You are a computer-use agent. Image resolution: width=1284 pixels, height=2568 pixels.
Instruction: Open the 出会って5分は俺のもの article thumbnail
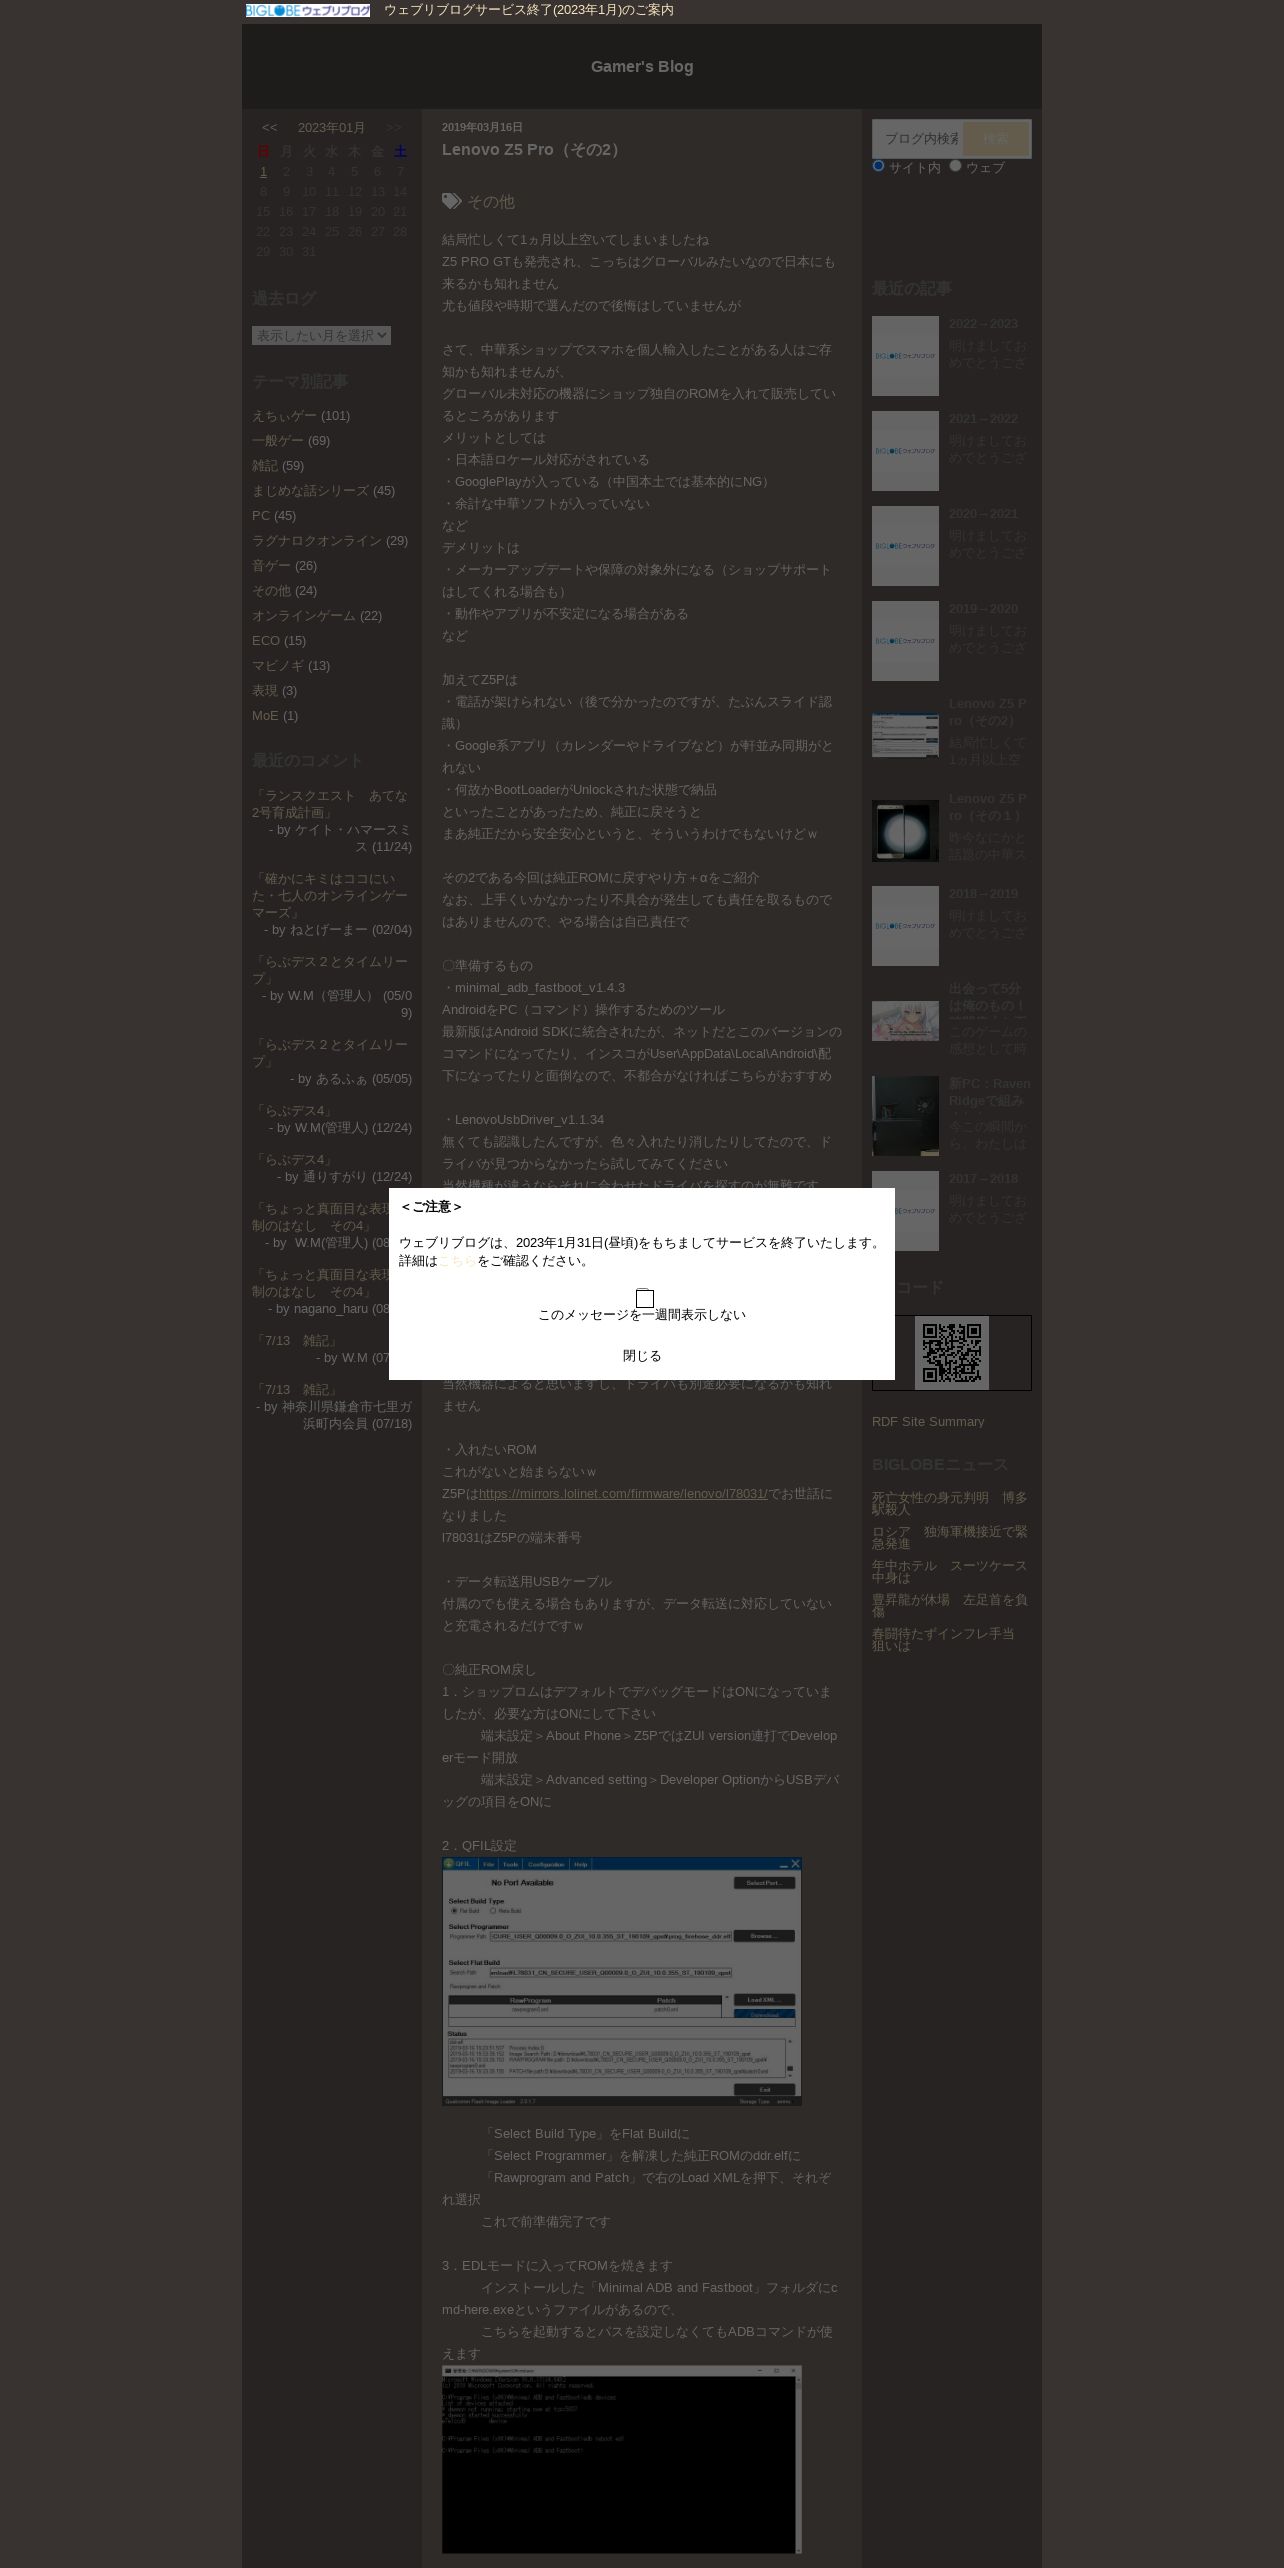[905, 1021]
